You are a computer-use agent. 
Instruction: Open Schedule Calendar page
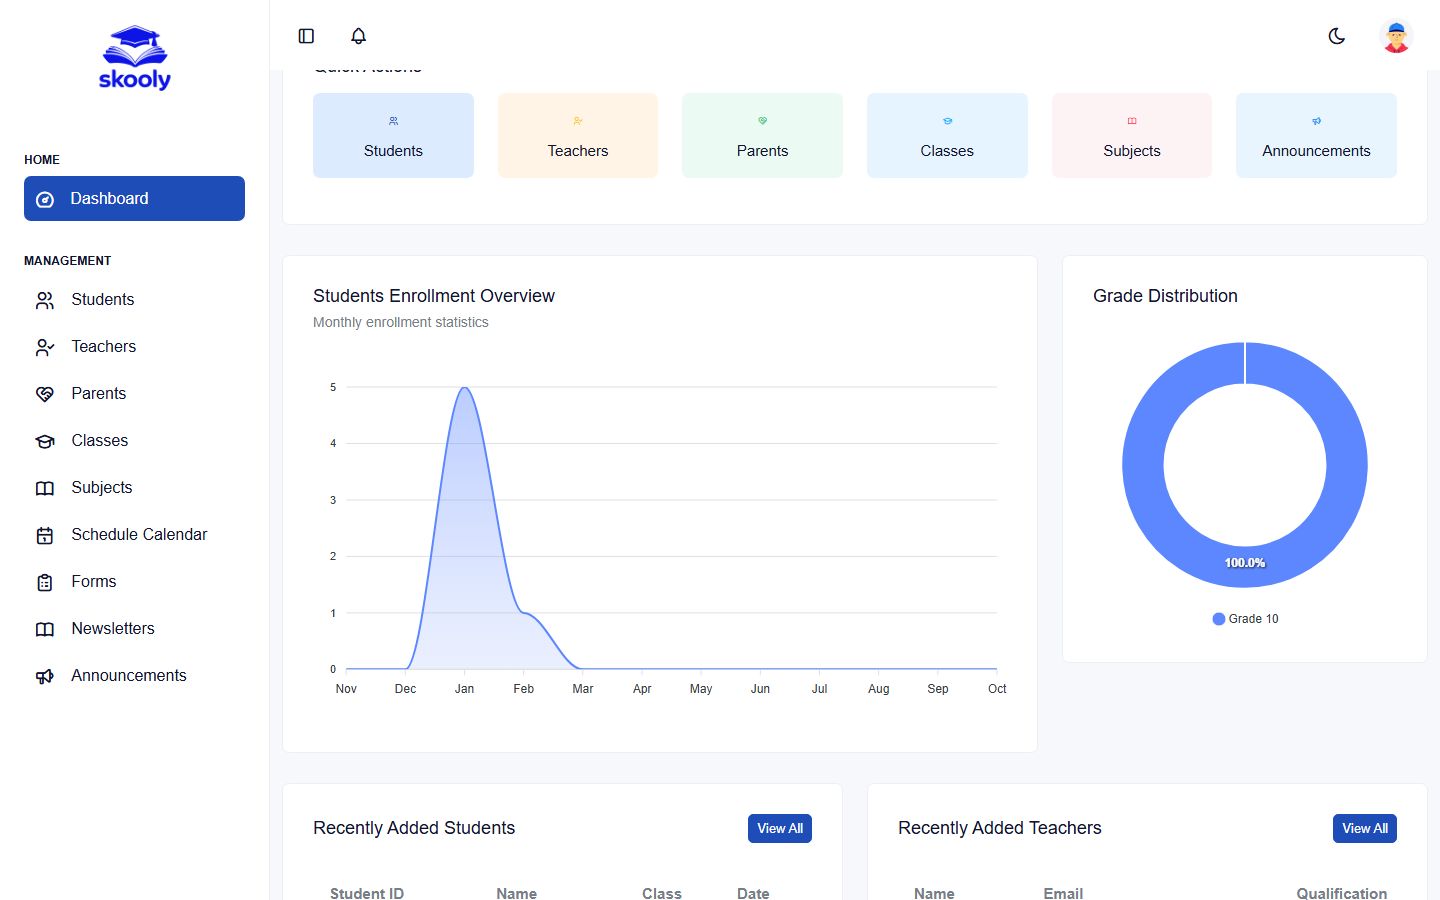click(134, 535)
